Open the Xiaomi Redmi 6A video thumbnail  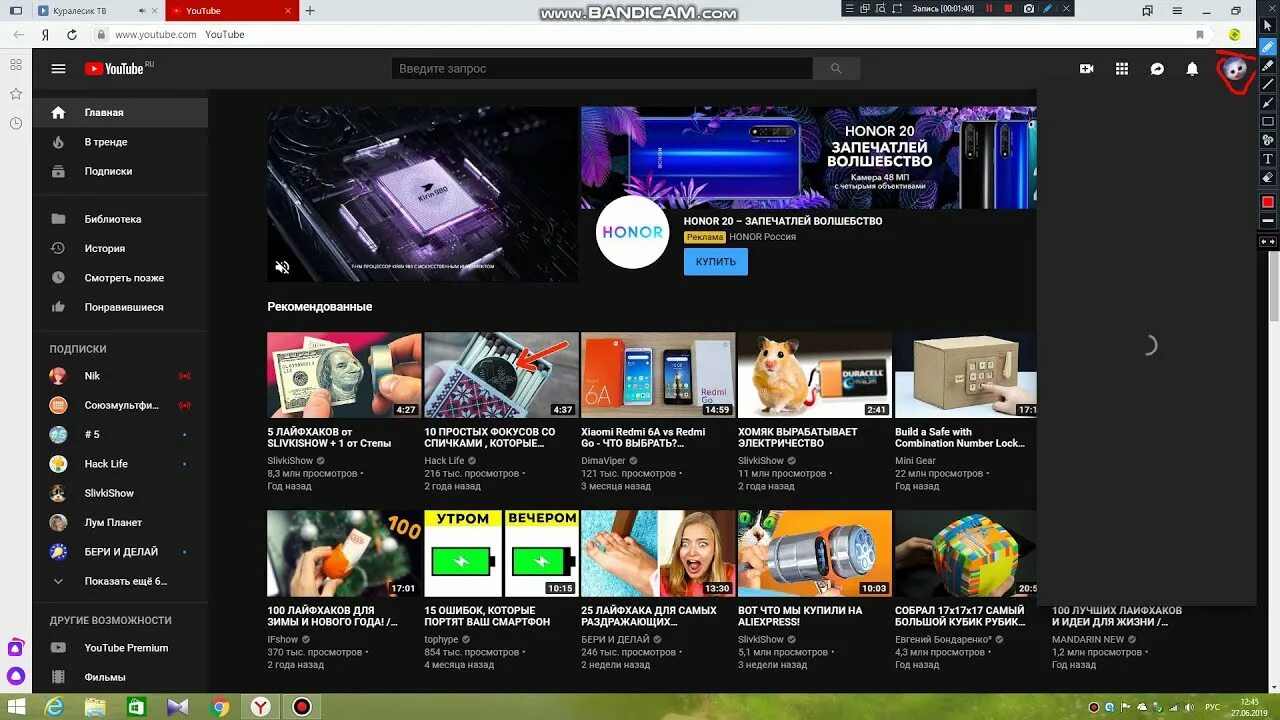point(658,375)
